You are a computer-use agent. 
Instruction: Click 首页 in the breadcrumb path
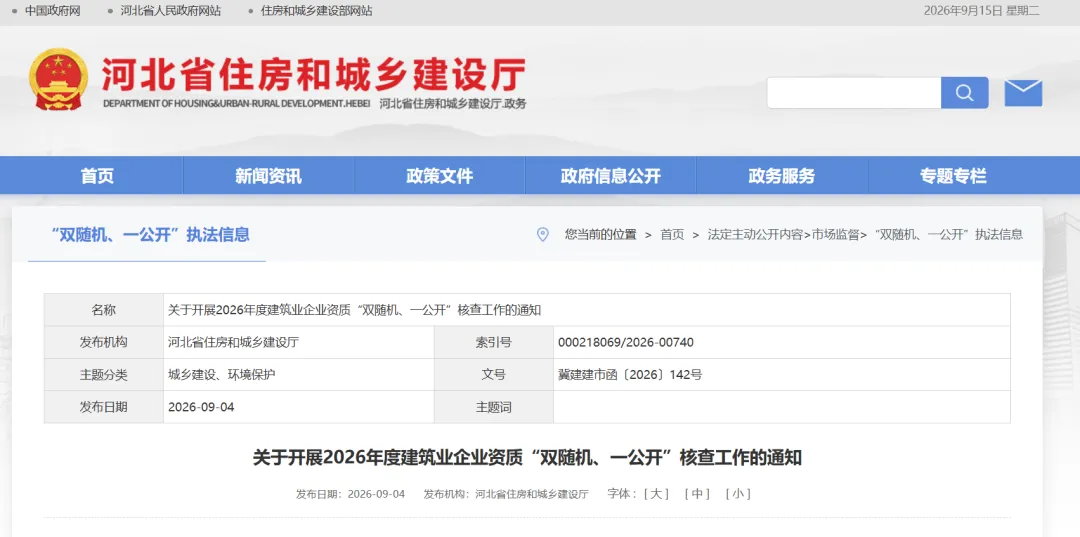tap(672, 234)
